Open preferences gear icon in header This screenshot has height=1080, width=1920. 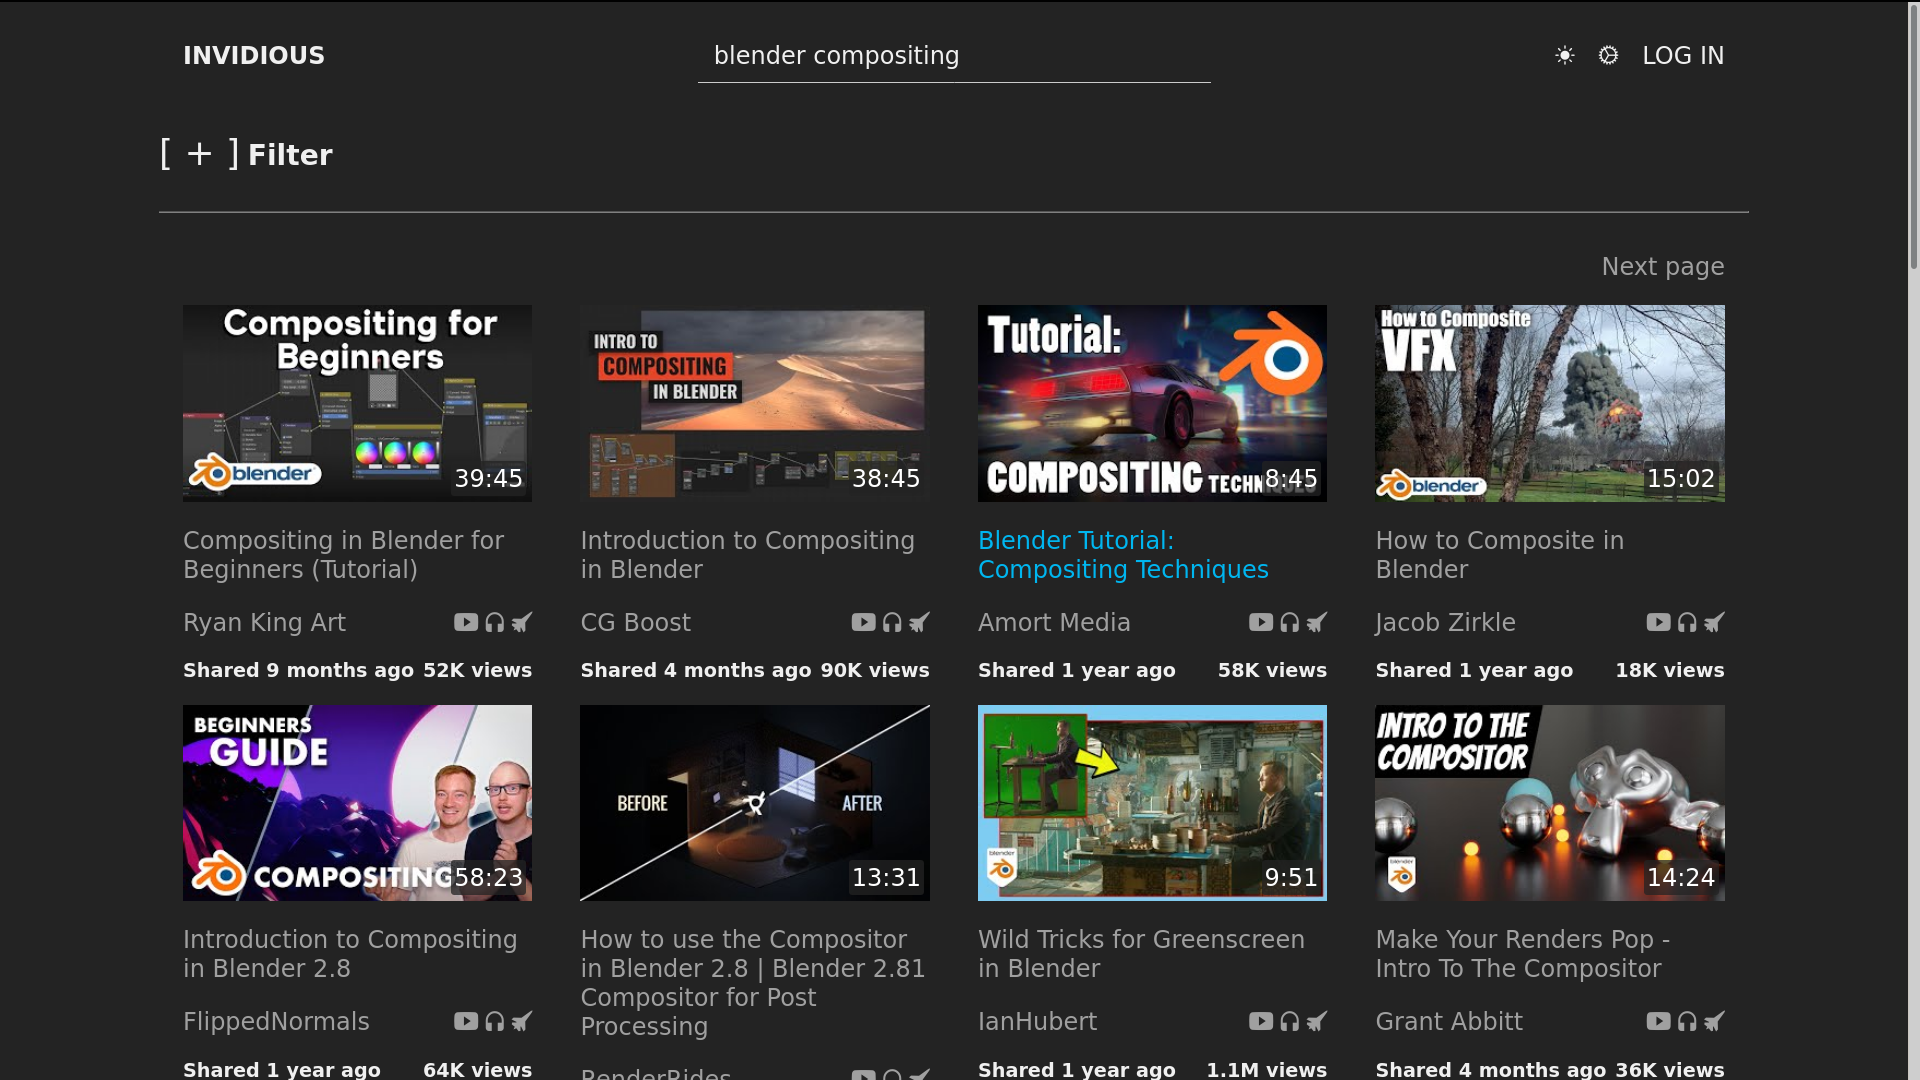(x=1608, y=56)
